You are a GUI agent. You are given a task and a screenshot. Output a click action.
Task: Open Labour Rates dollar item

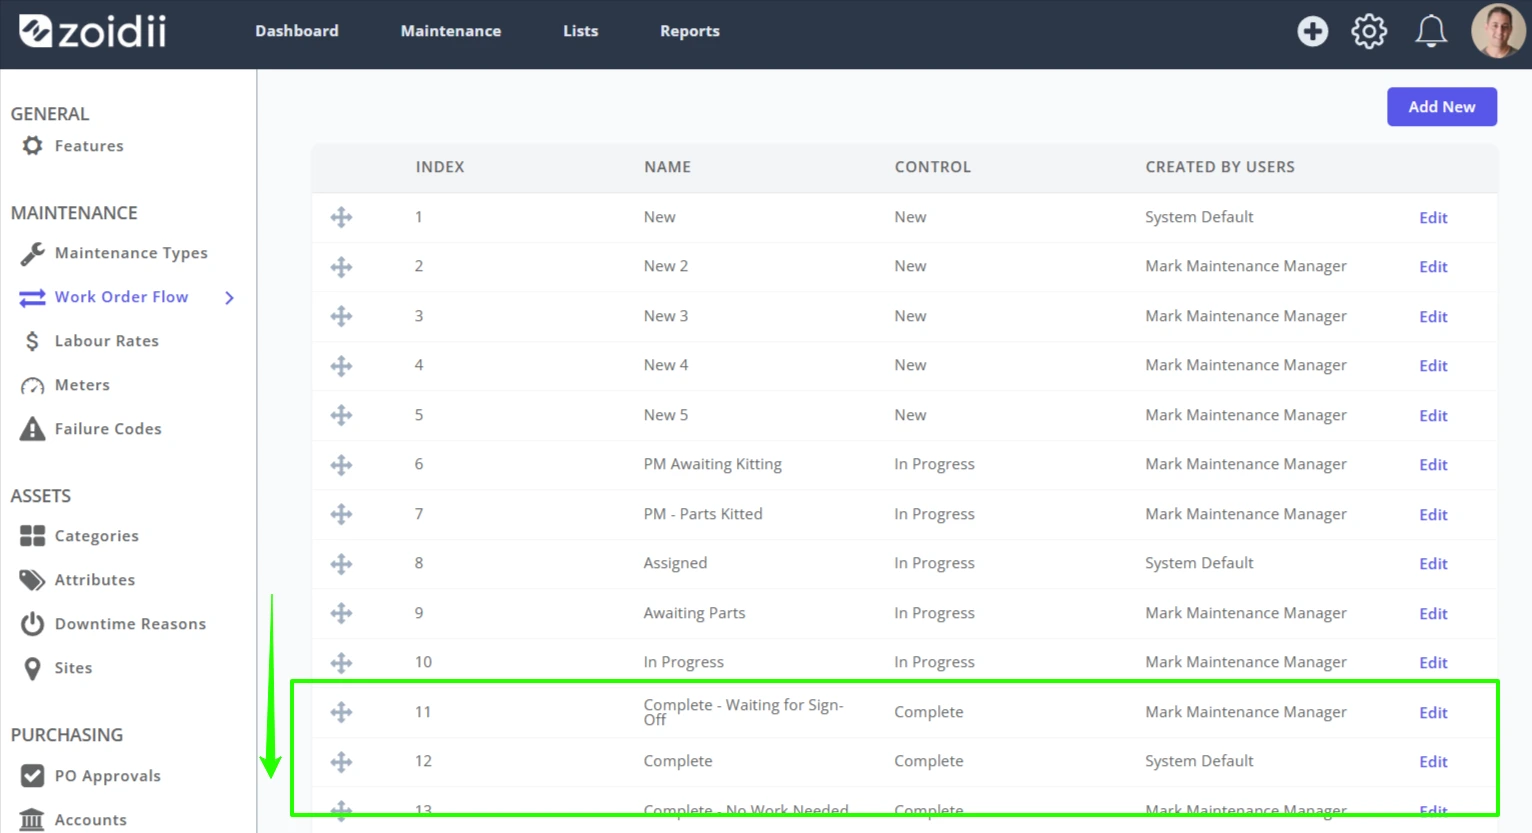[90, 341]
